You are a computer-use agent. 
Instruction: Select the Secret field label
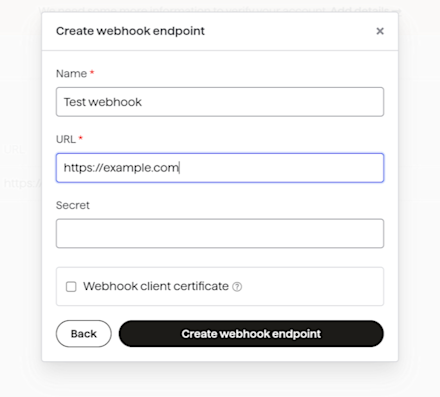point(73,205)
